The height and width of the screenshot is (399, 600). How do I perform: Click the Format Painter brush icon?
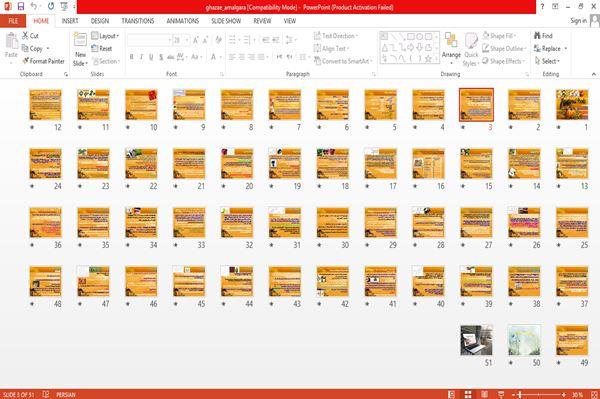coord(26,61)
